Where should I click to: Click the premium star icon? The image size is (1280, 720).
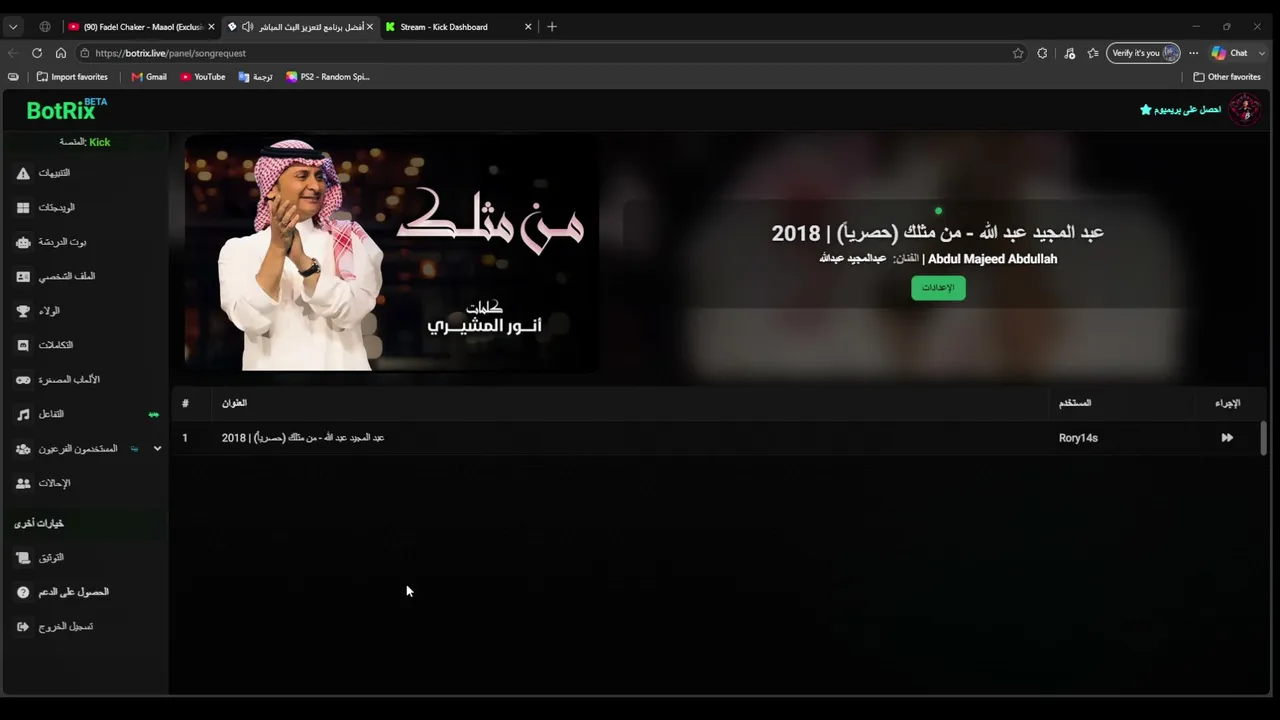[1146, 109]
